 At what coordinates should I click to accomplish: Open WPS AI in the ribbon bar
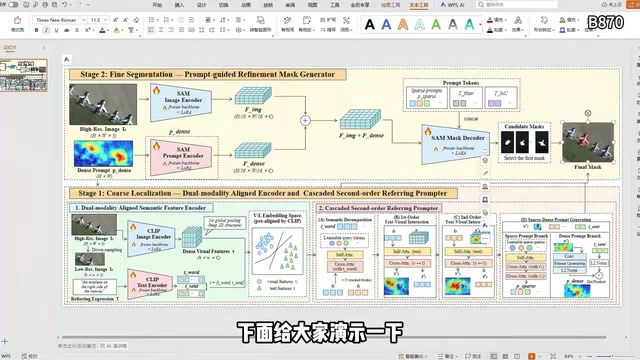pos(453,5)
